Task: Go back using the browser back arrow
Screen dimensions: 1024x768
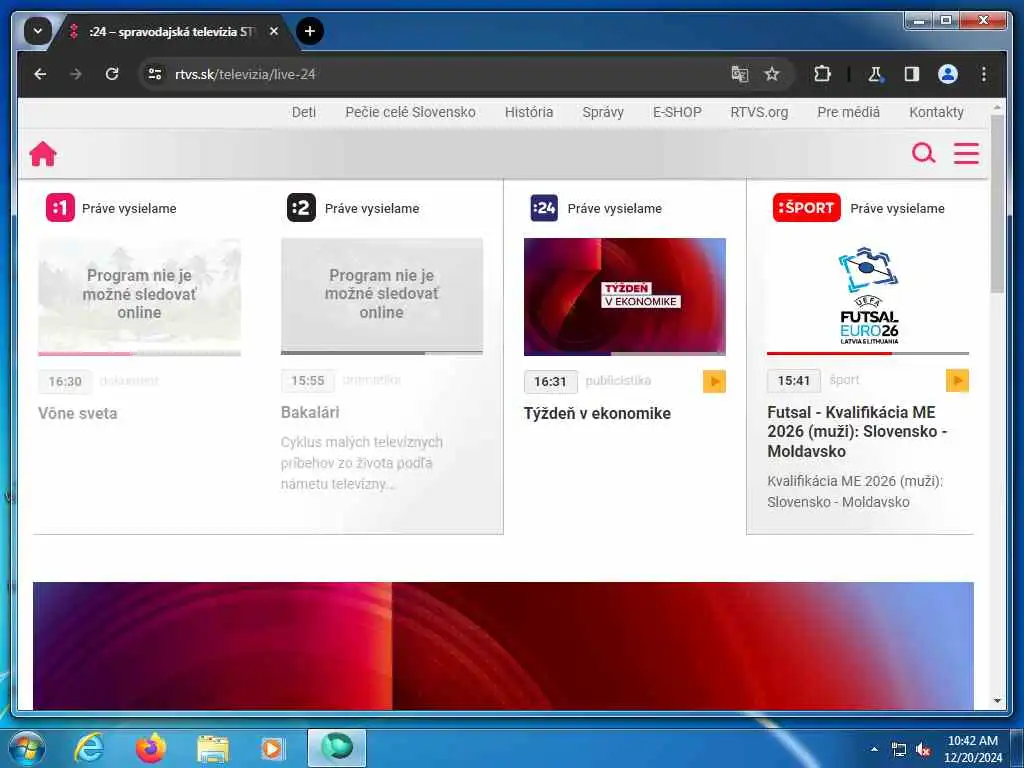Action: 40,74
